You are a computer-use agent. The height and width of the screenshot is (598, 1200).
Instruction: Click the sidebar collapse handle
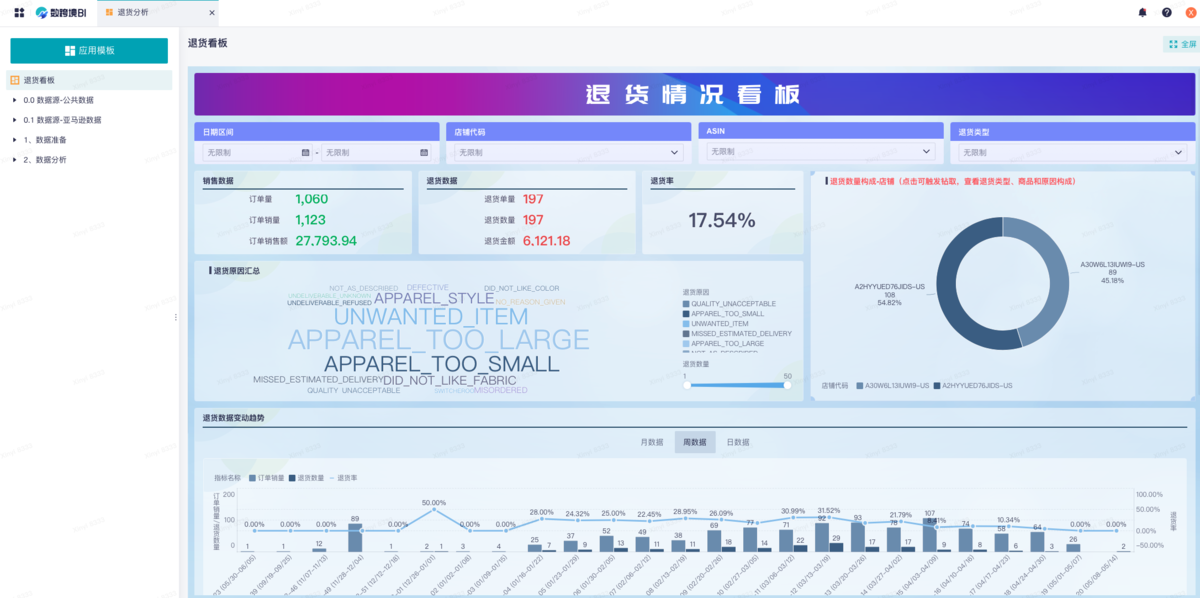176,317
